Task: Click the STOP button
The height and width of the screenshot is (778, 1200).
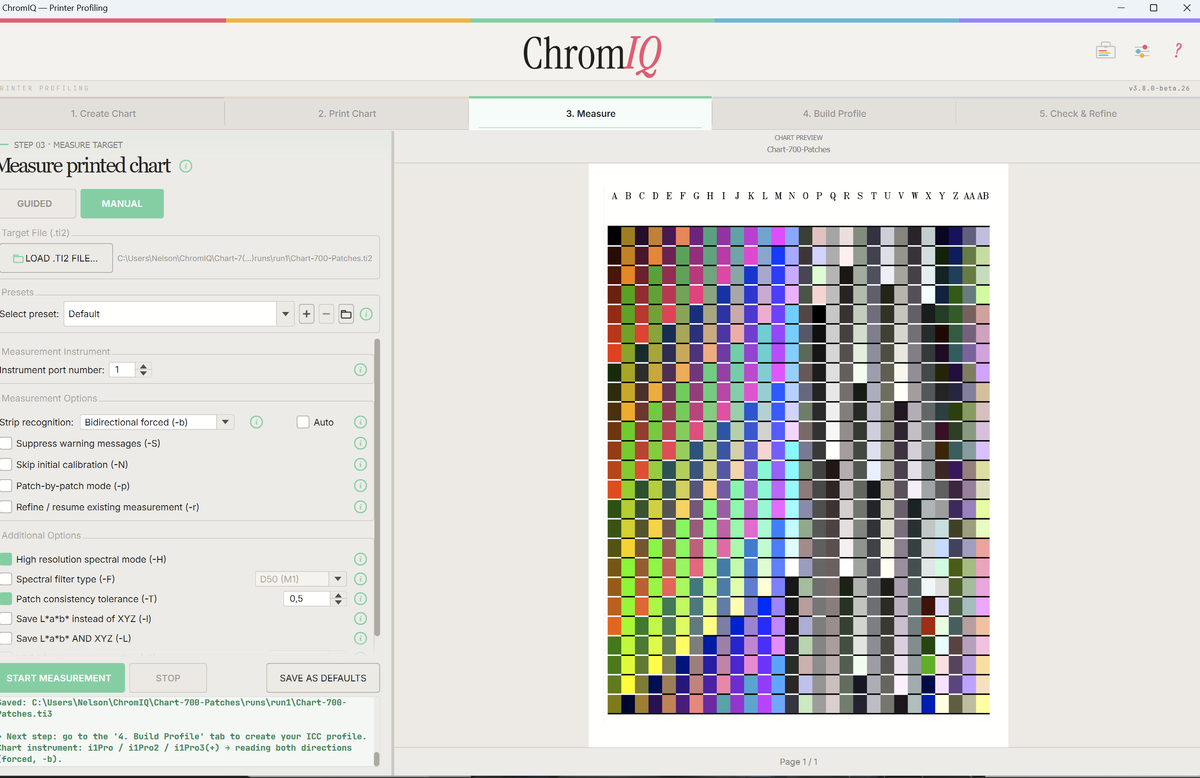Action: click(x=168, y=678)
